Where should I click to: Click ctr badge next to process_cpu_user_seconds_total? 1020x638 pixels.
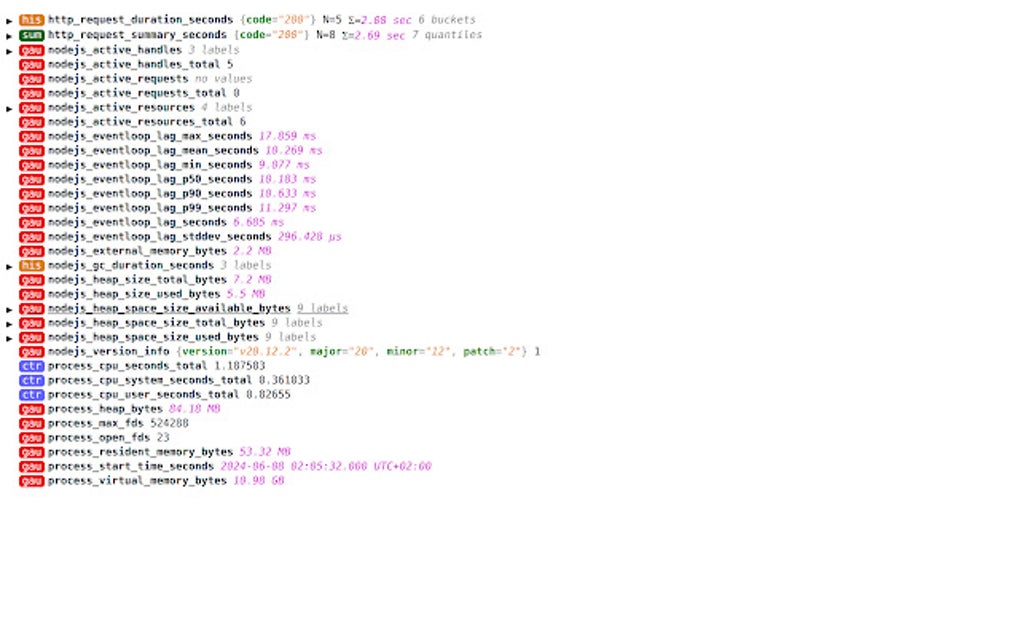pos(31,395)
